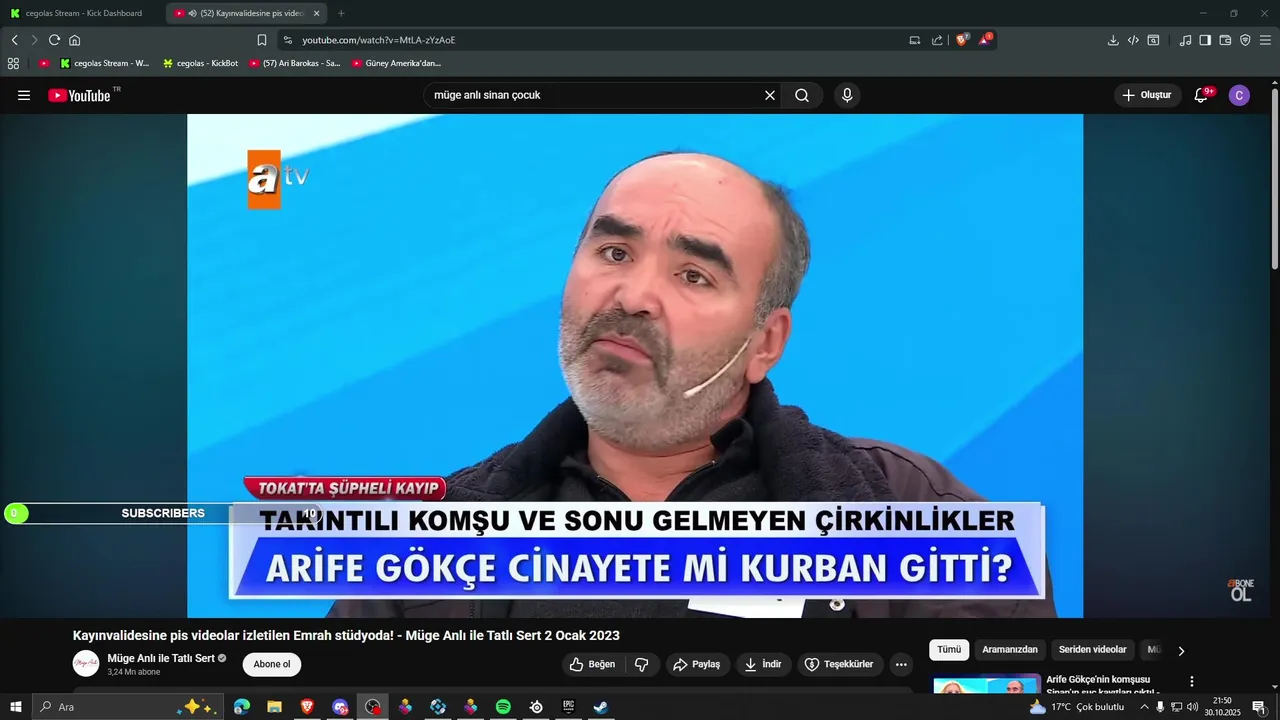Reload the current page

54,40
